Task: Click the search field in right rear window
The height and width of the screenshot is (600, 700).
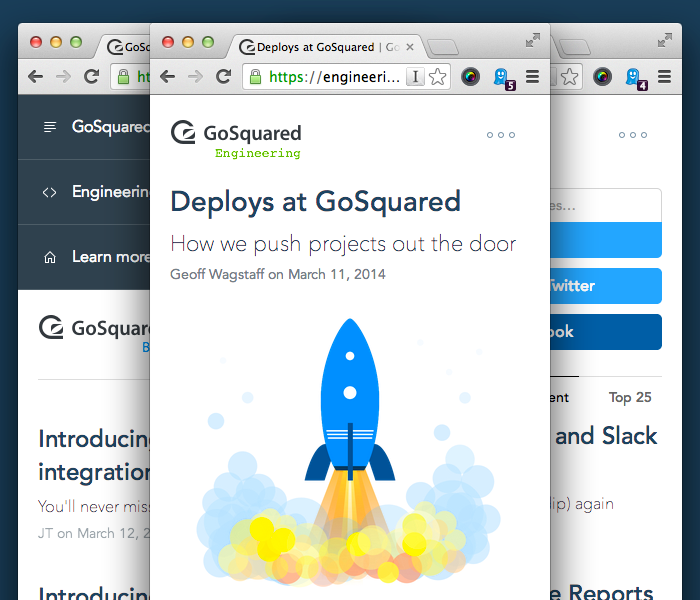Action: [606, 206]
